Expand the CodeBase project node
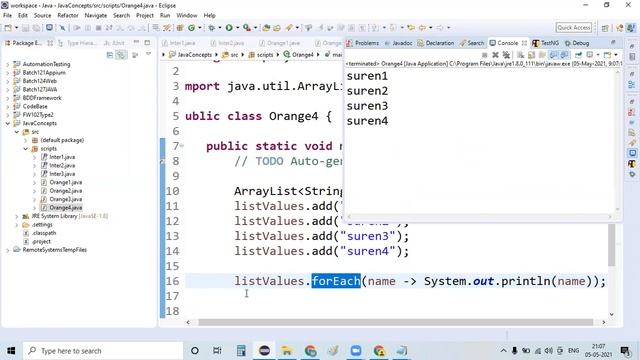 click(8, 106)
